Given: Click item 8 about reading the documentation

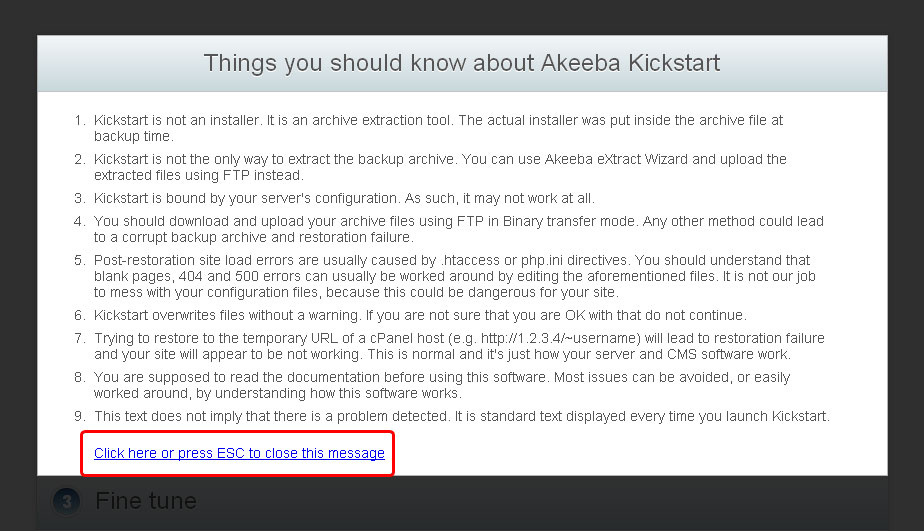Looking at the screenshot, I should (440, 385).
